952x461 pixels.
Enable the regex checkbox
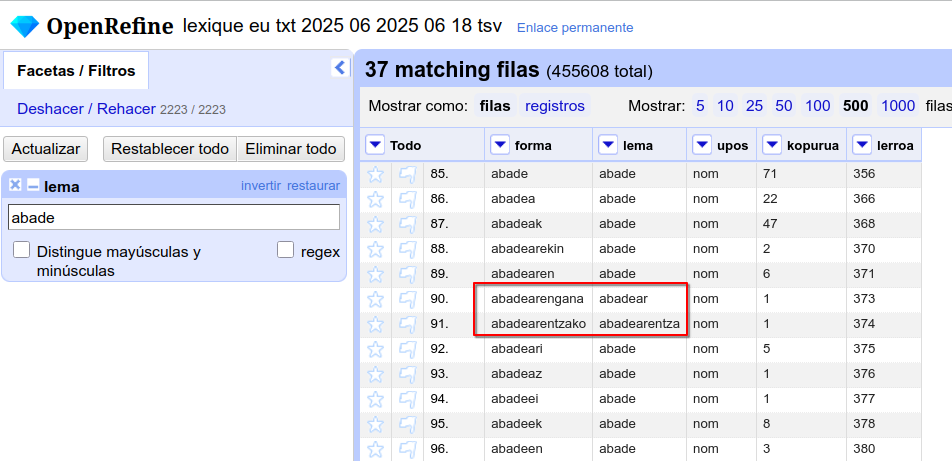click(286, 250)
